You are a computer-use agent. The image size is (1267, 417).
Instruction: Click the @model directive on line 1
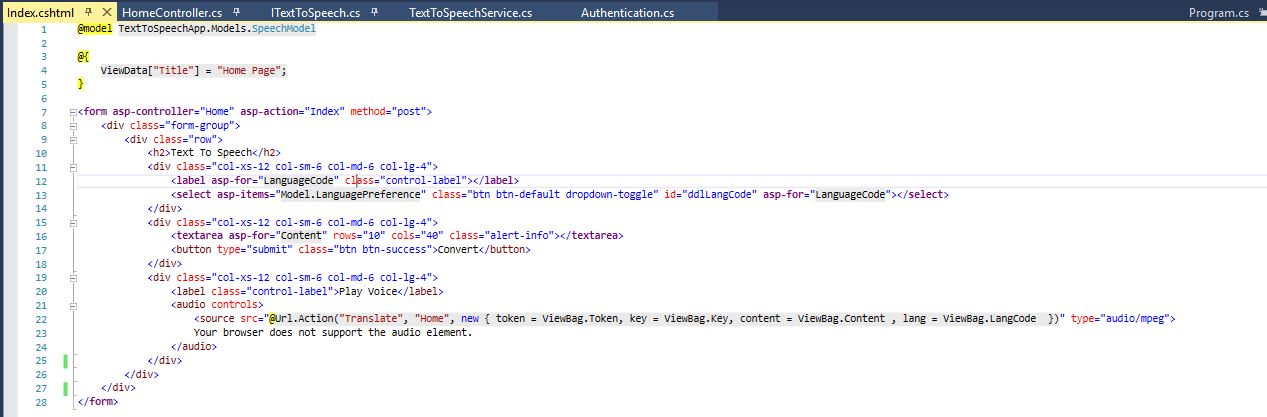click(95, 29)
